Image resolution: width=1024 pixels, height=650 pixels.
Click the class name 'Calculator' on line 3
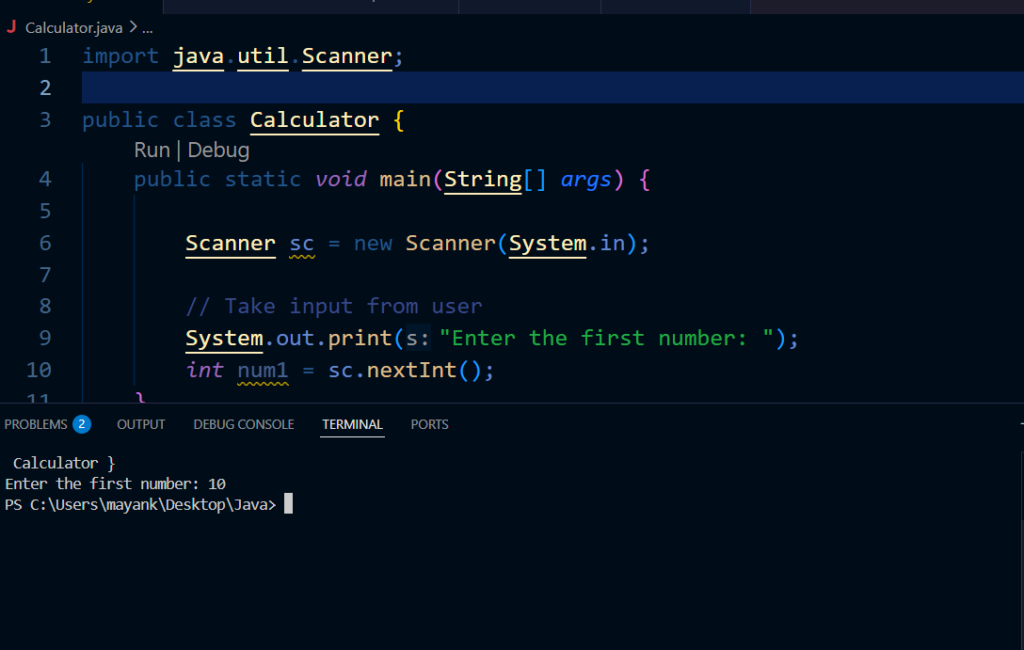click(x=314, y=120)
